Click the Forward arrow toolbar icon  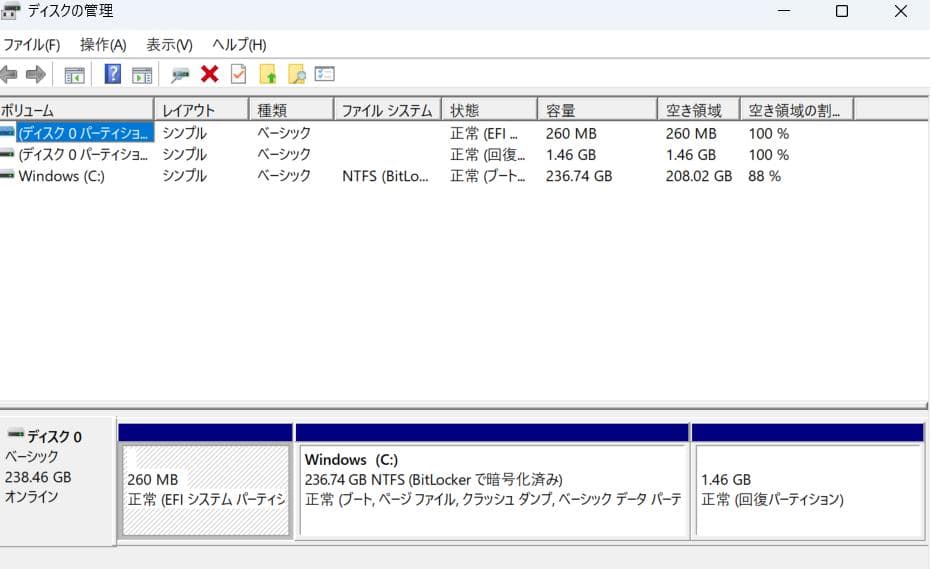[36, 75]
